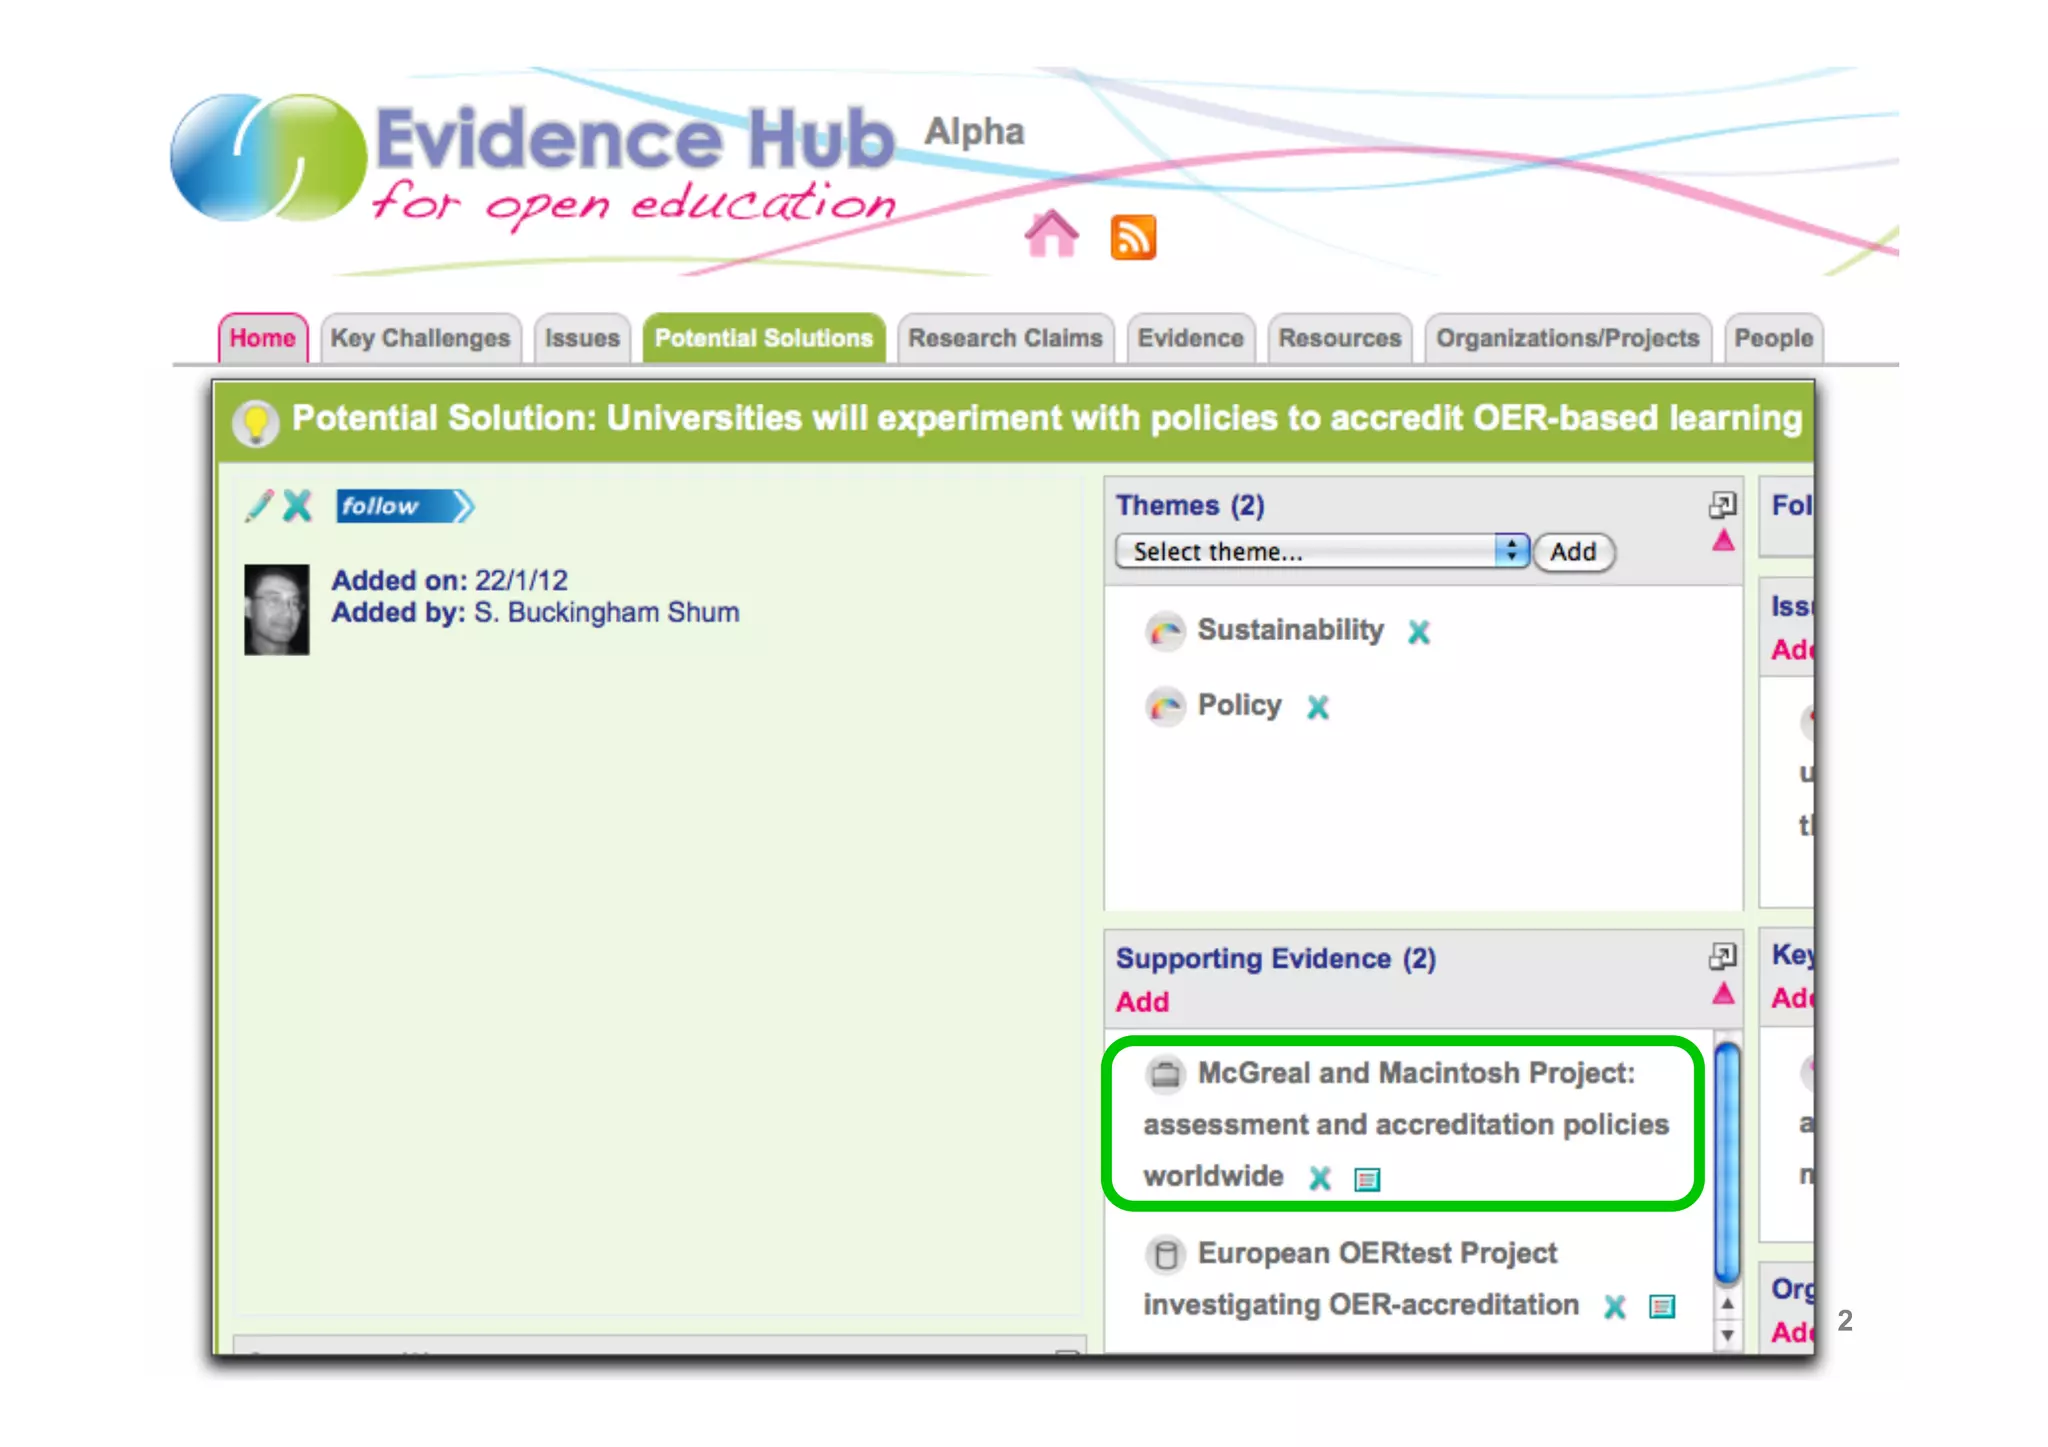This screenshot has width=2048, height=1447.
Task: Open the Research Claims tab
Action: [x=1005, y=339]
